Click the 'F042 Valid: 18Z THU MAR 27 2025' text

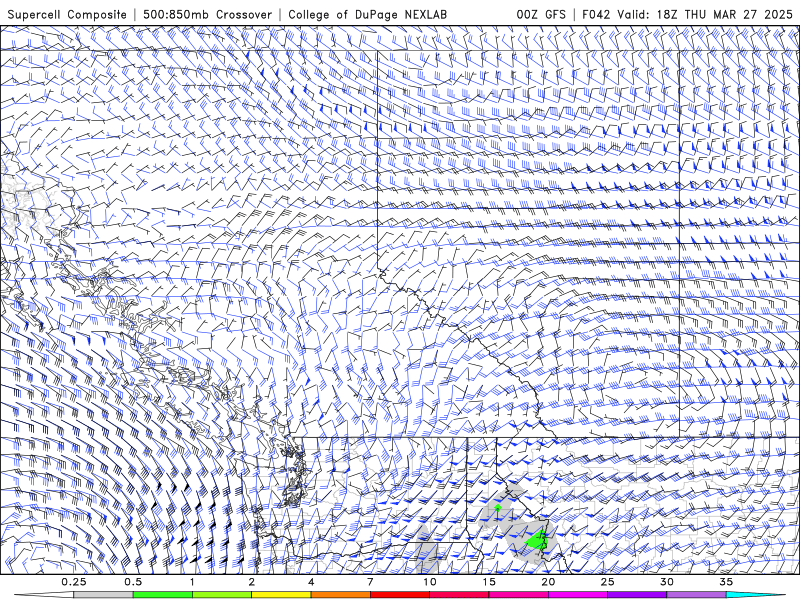pyautogui.click(x=687, y=14)
